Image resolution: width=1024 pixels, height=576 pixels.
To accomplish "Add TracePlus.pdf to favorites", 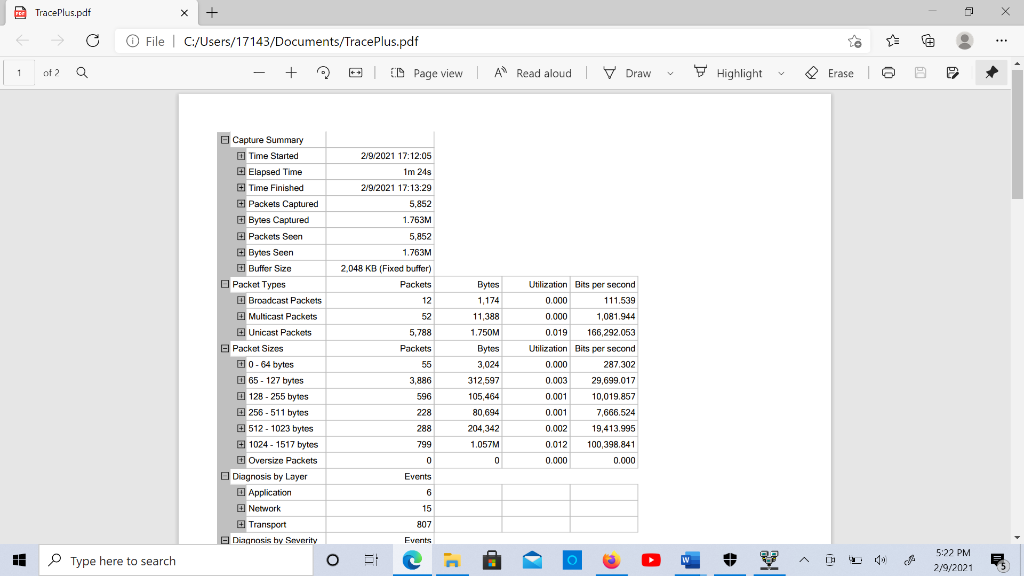I will pyautogui.click(x=855, y=41).
